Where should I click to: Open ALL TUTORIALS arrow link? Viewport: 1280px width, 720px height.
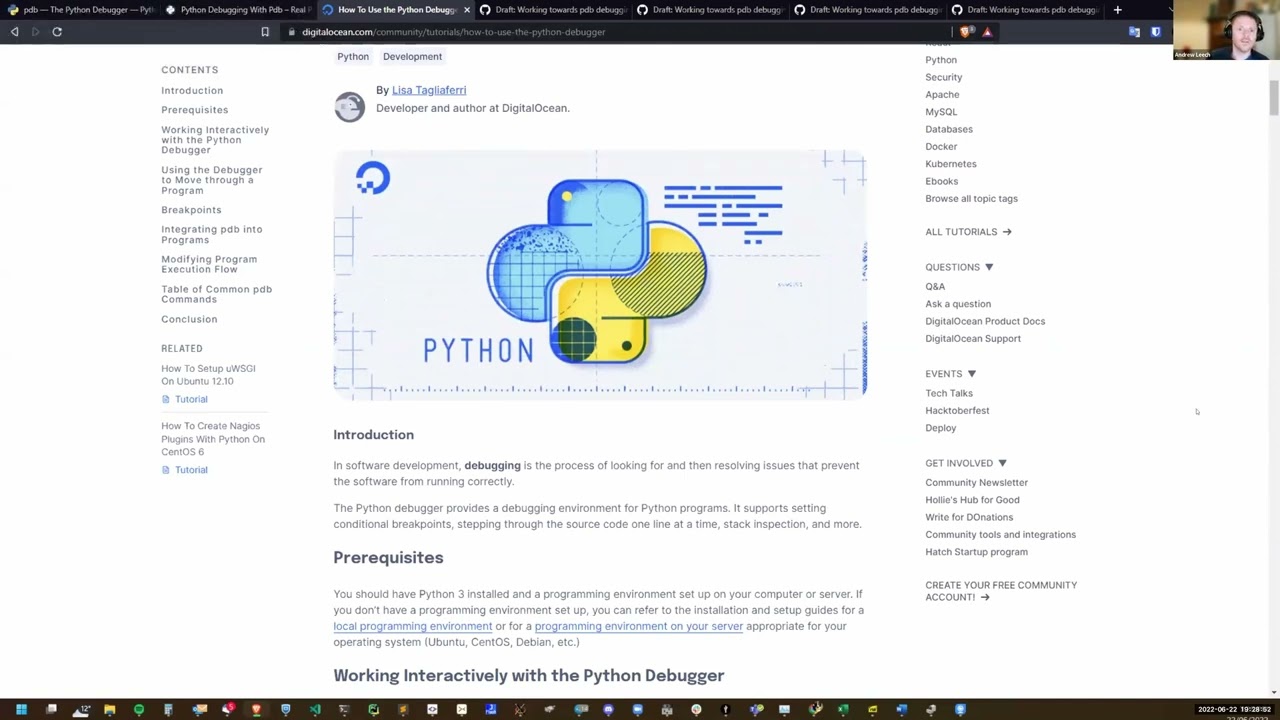968,232
